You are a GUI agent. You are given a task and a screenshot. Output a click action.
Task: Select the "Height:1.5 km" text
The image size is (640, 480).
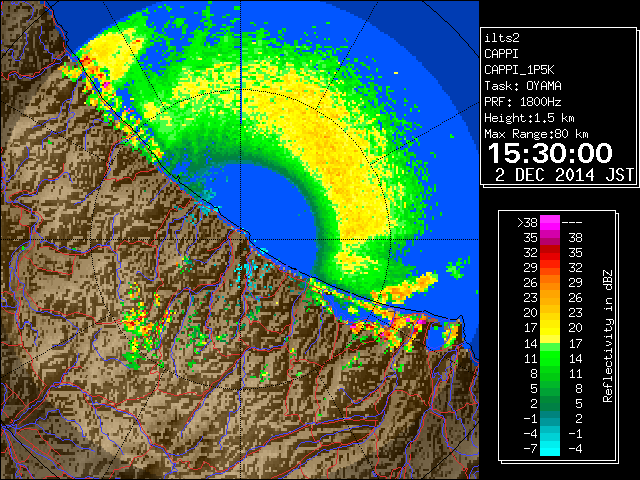click(x=529, y=118)
